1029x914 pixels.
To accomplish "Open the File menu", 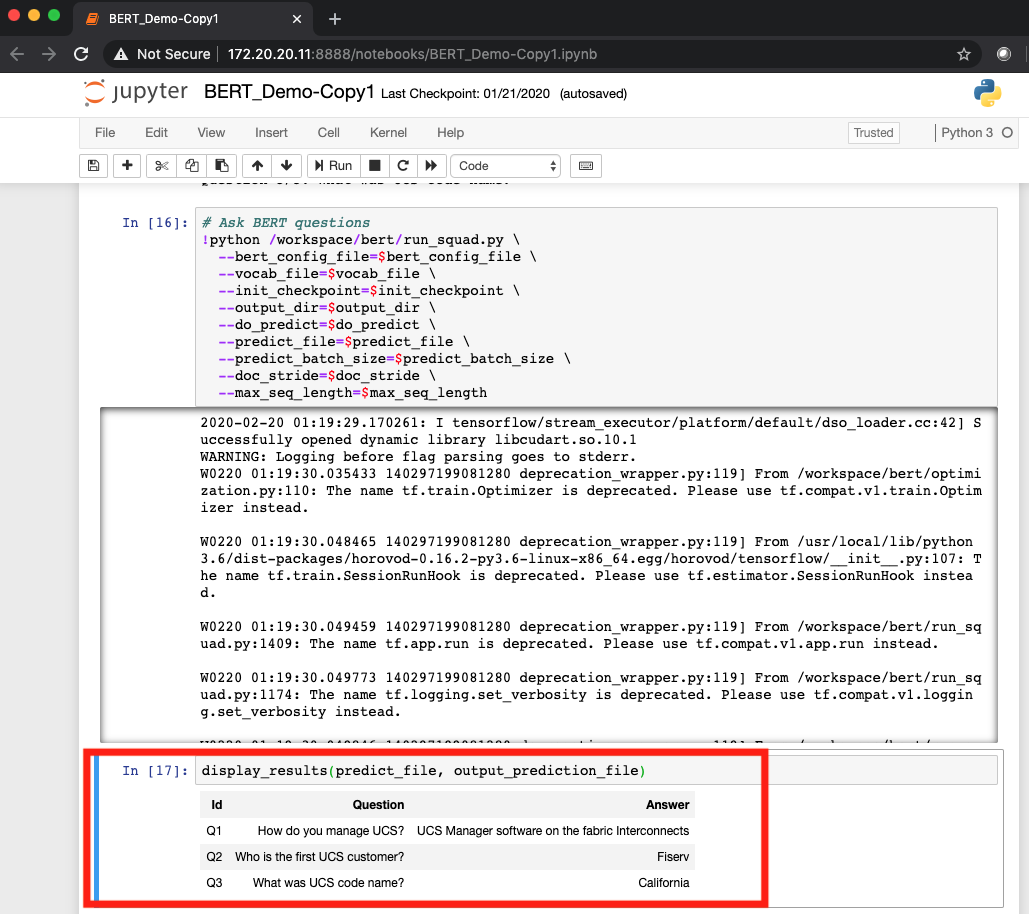I will 105,132.
